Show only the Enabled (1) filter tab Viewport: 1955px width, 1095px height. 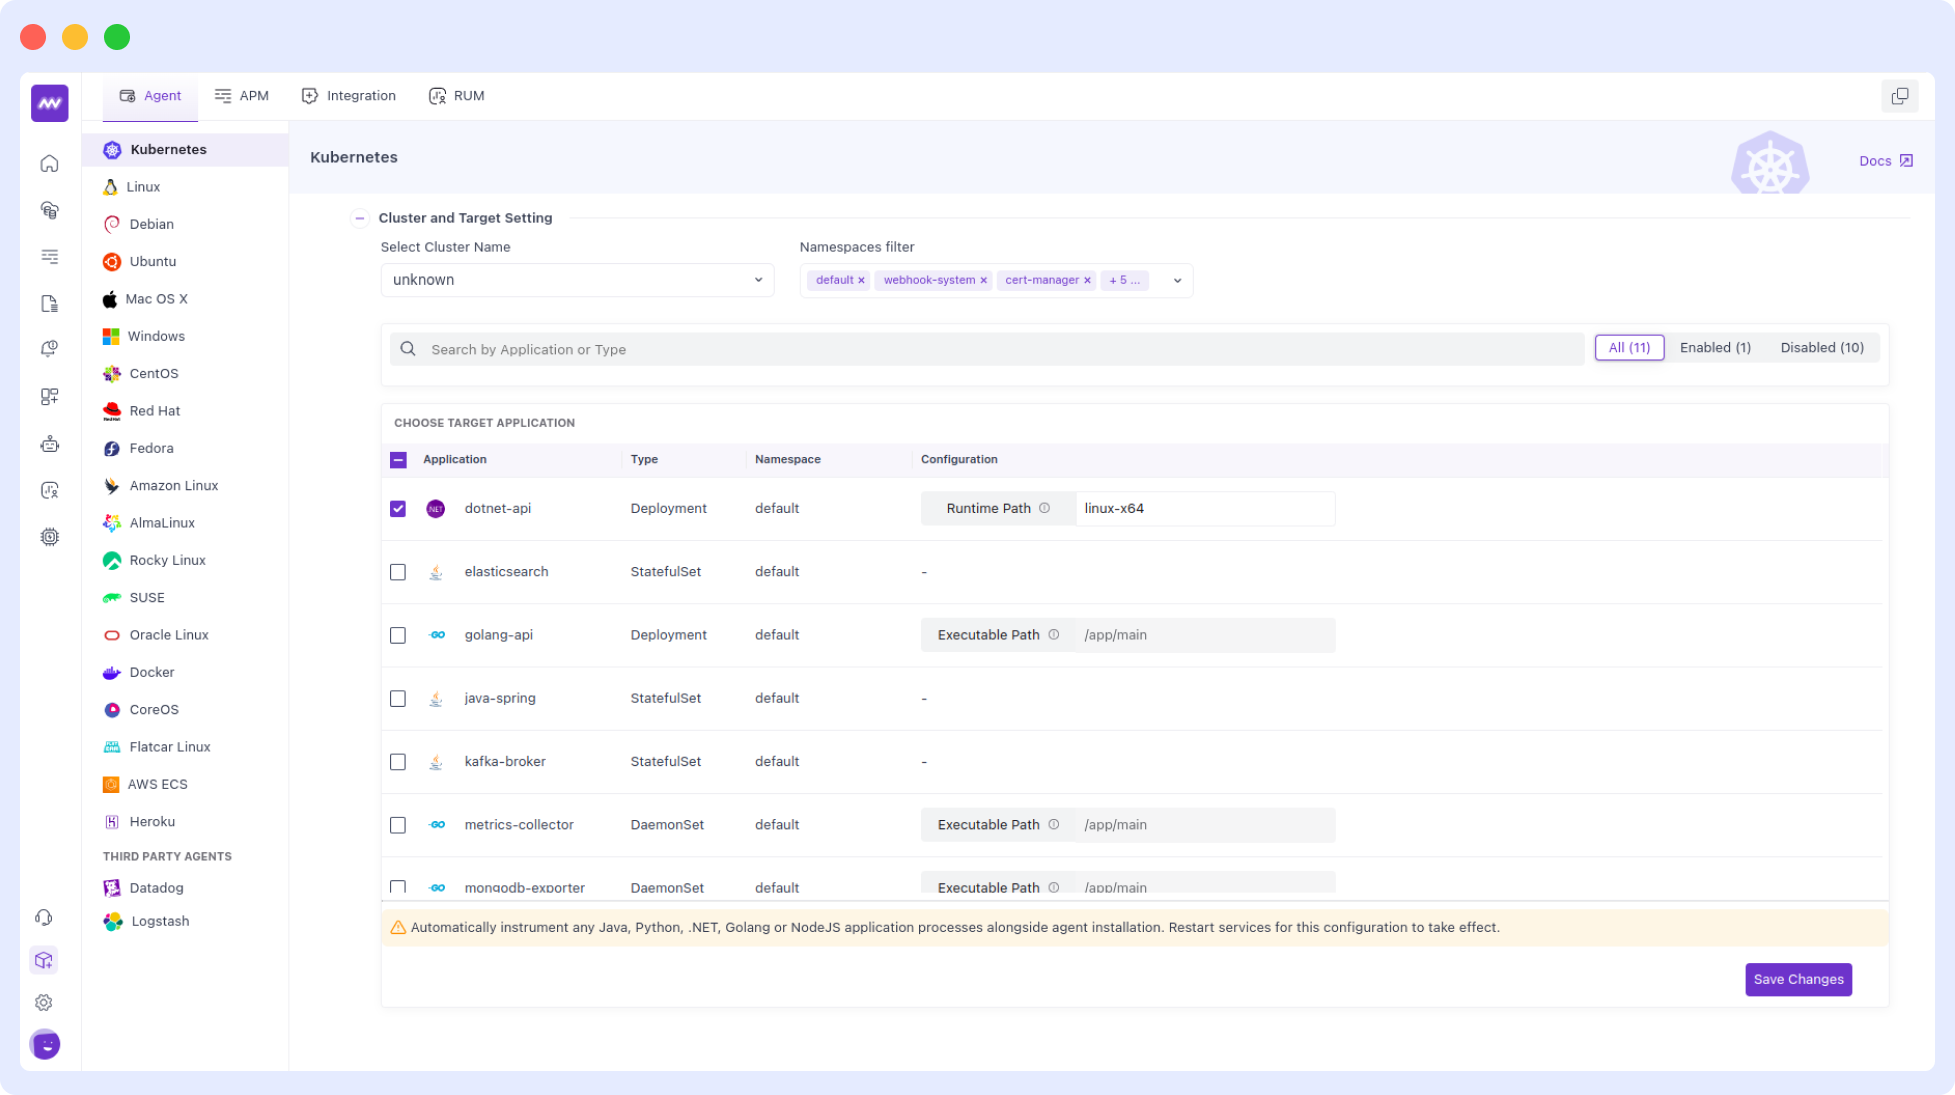click(x=1714, y=348)
